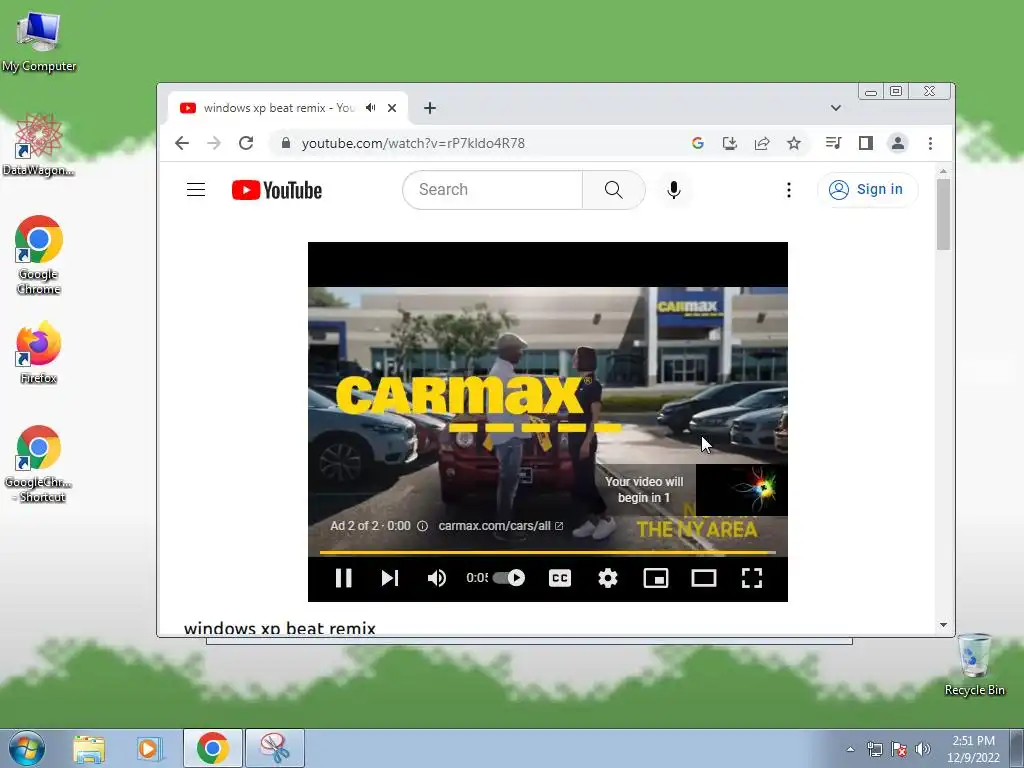This screenshot has width=1024, height=768.
Task: Open network tray icon
Action: (x=874, y=749)
